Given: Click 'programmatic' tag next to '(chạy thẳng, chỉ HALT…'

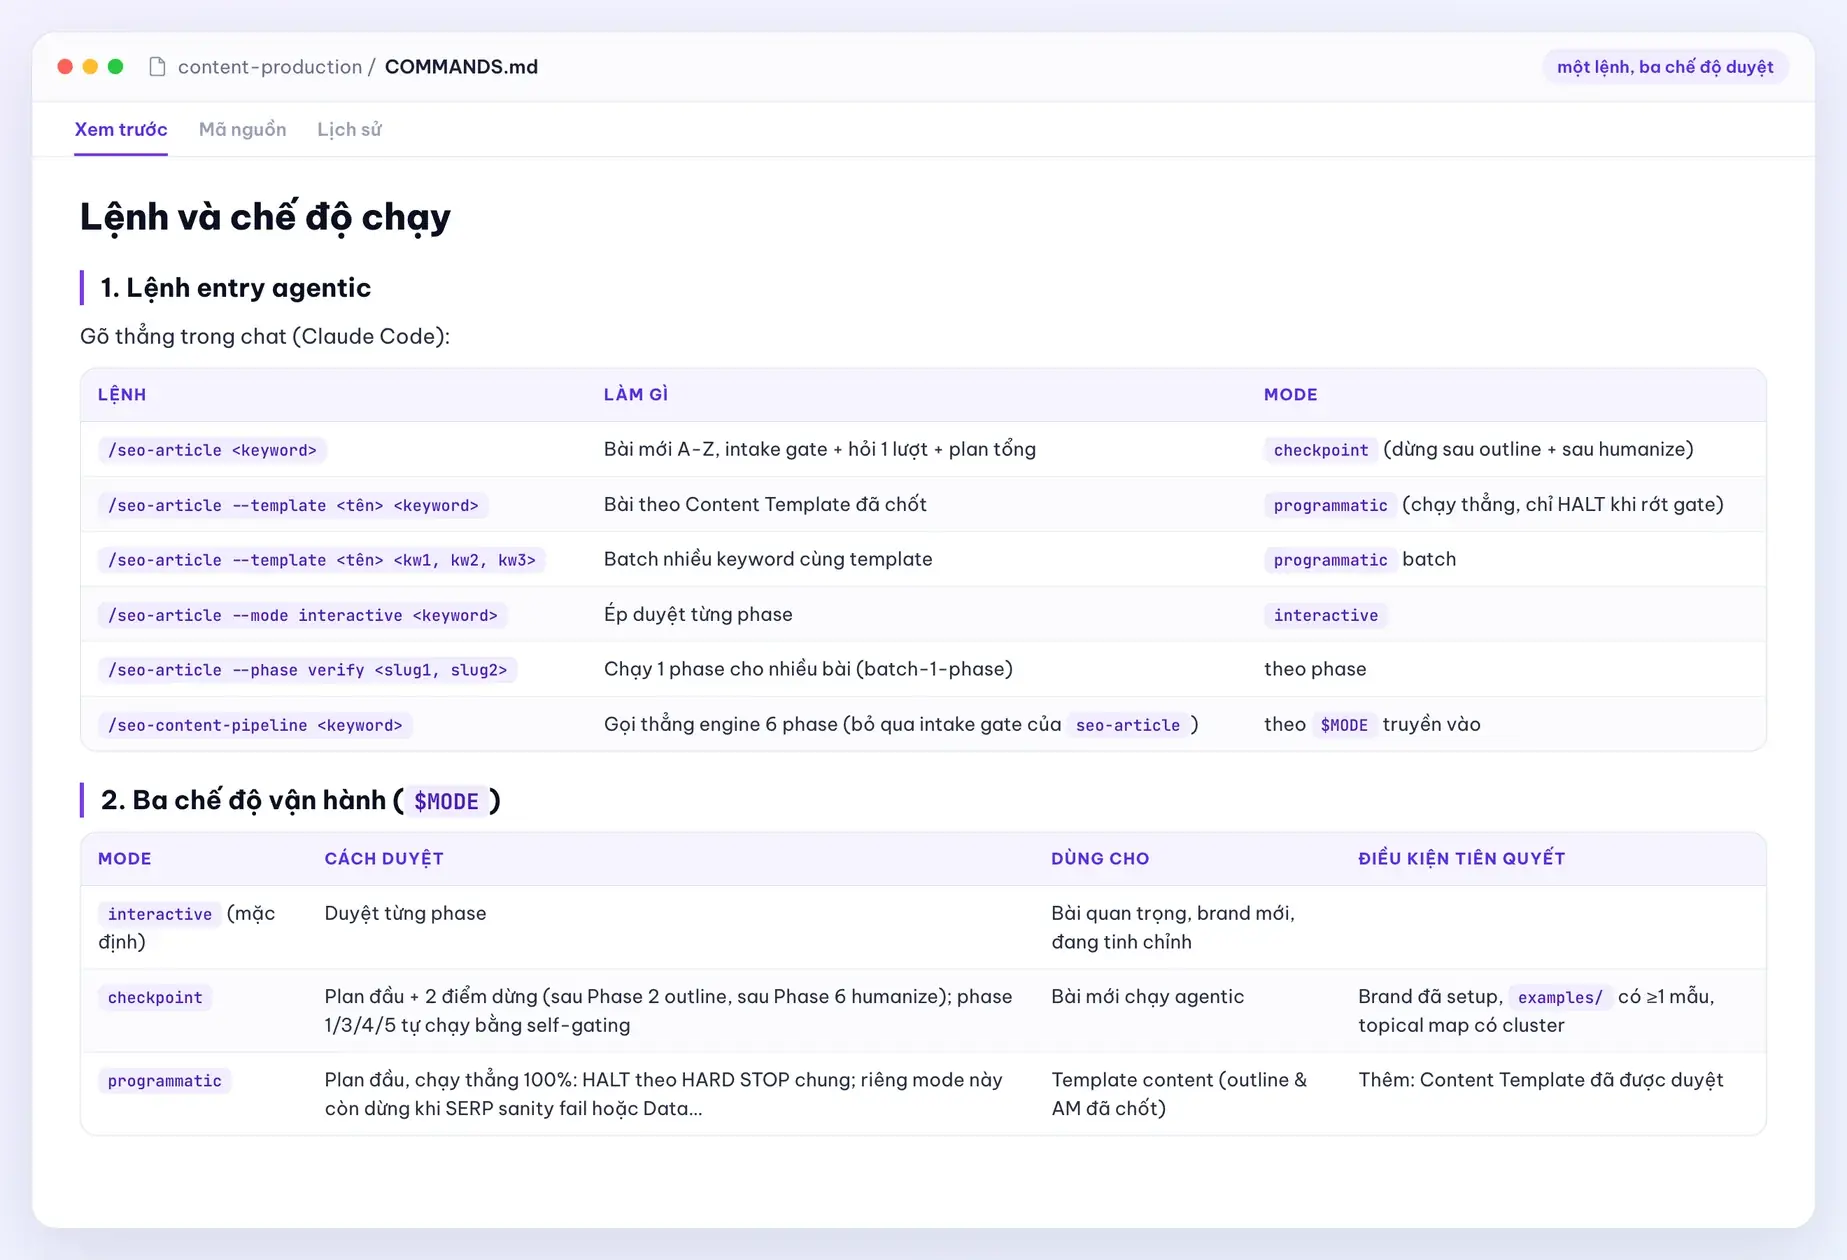Looking at the screenshot, I should (x=1330, y=505).
